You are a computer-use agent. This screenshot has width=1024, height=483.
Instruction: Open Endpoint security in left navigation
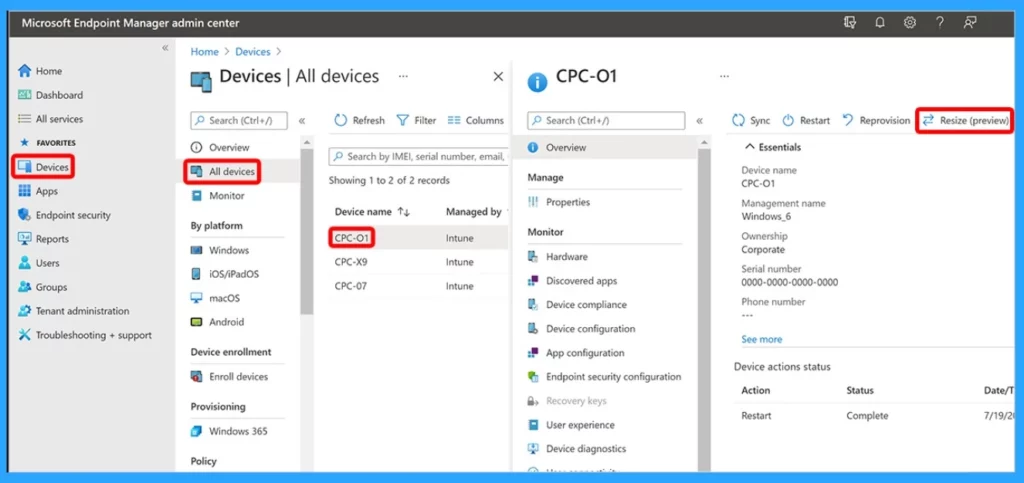(64, 215)
